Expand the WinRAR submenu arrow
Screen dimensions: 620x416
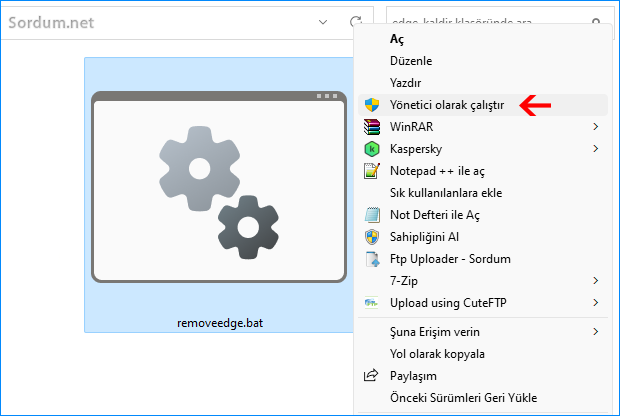tap(596, 127)
